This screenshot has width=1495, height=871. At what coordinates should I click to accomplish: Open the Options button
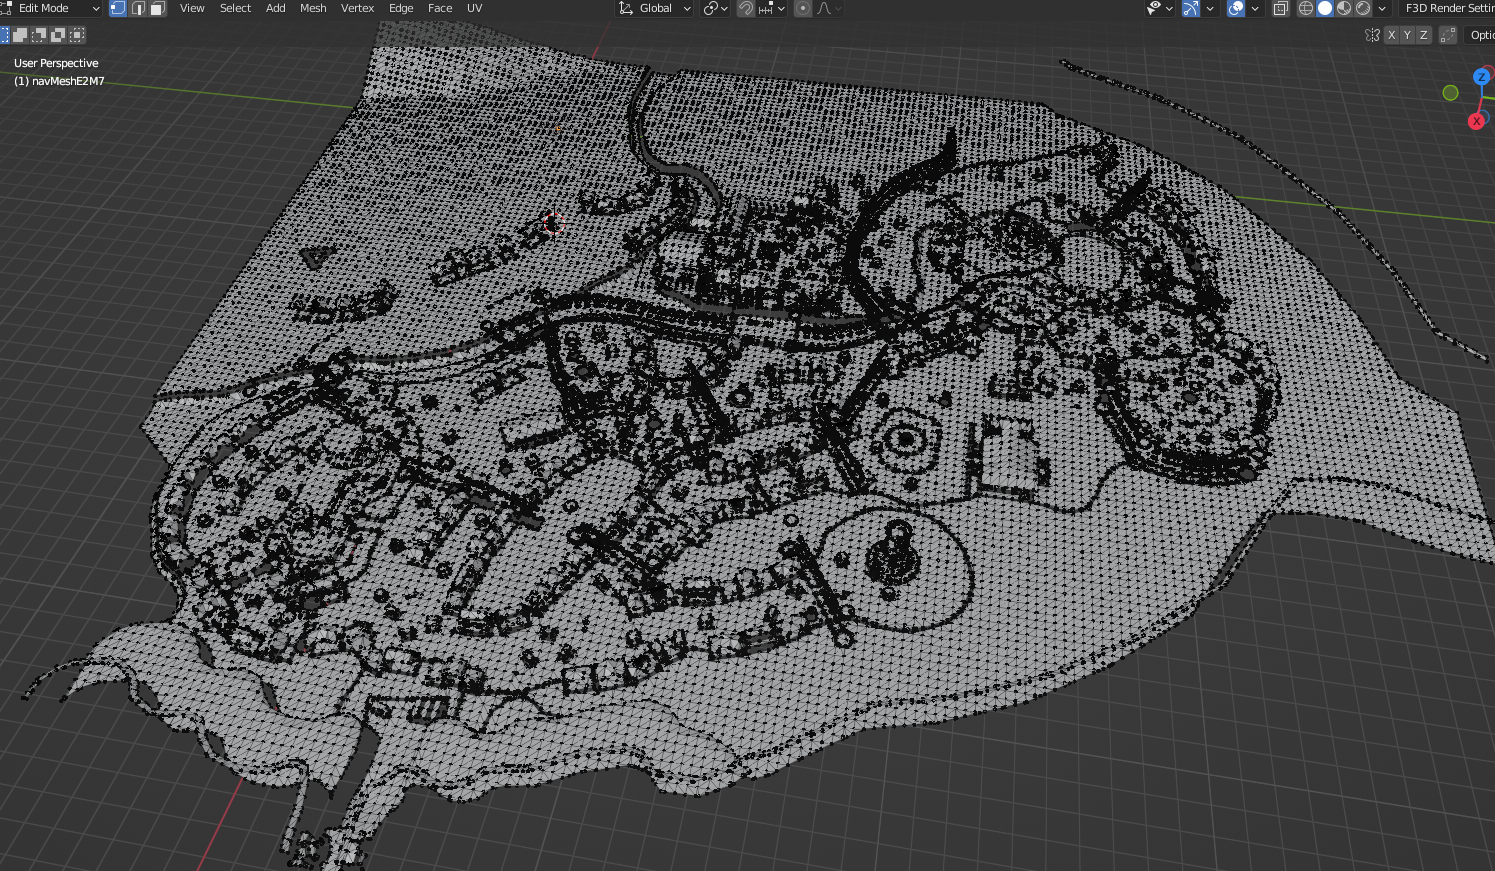[x=1480, y=35]
